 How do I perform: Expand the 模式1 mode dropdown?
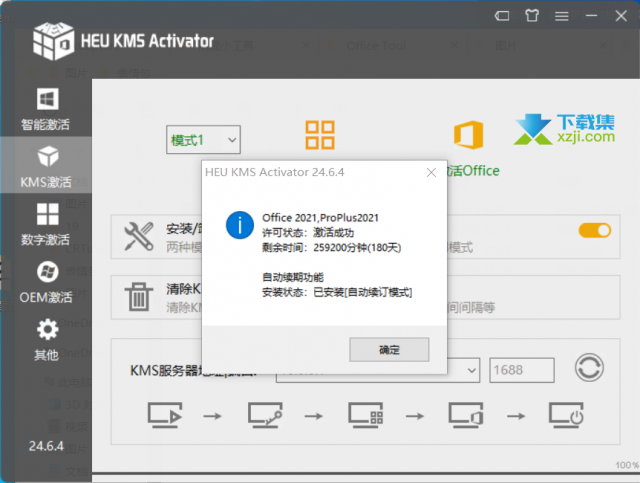pos(204,140)
